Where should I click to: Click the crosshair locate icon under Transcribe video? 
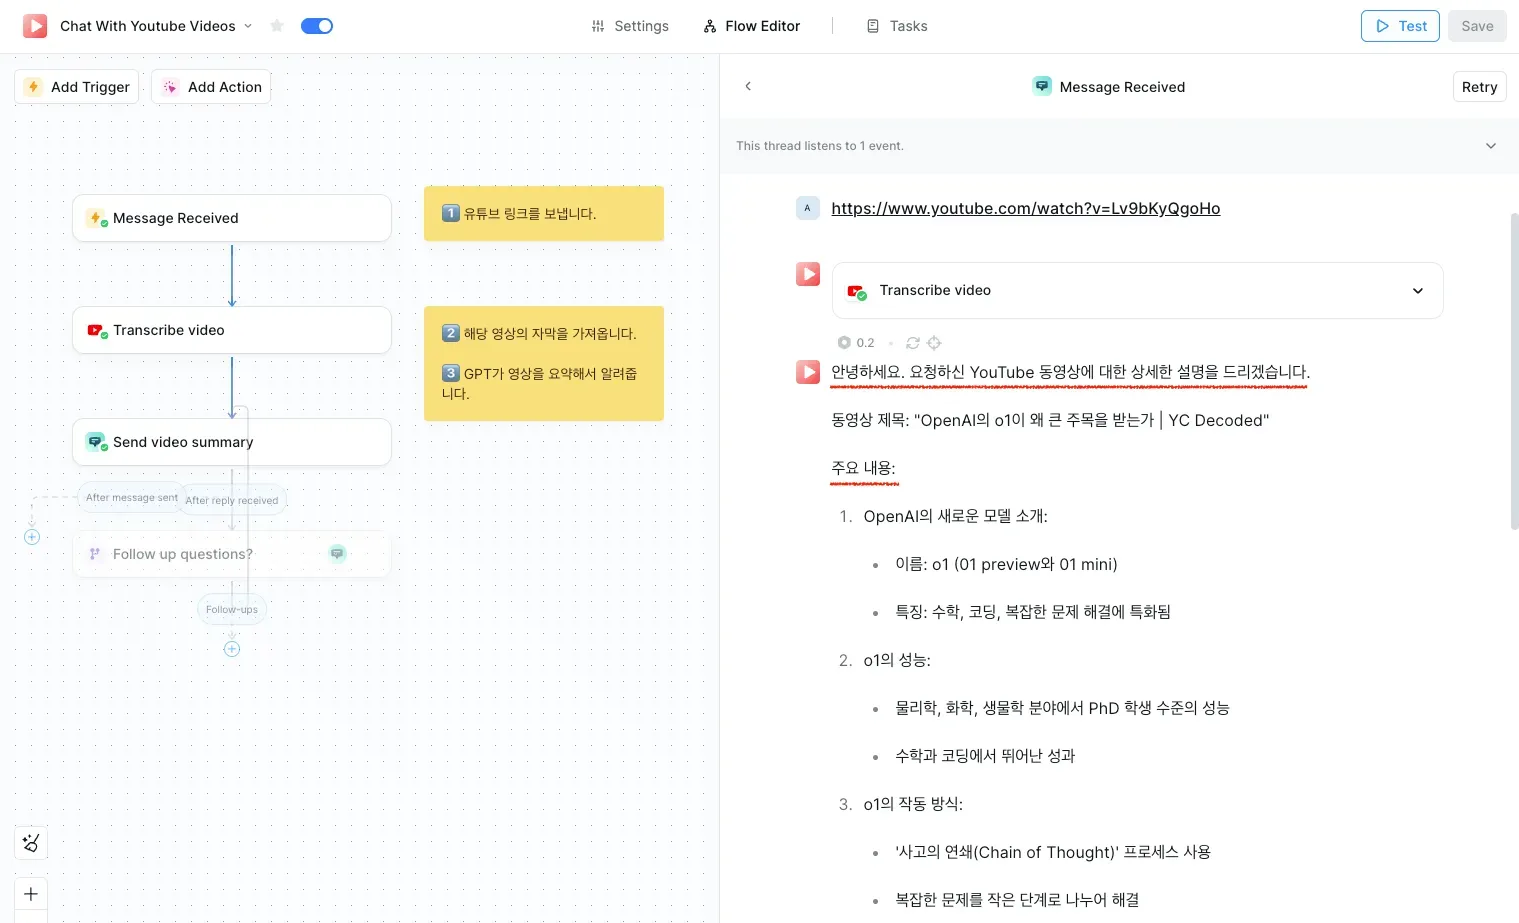[x=934, y=343]
